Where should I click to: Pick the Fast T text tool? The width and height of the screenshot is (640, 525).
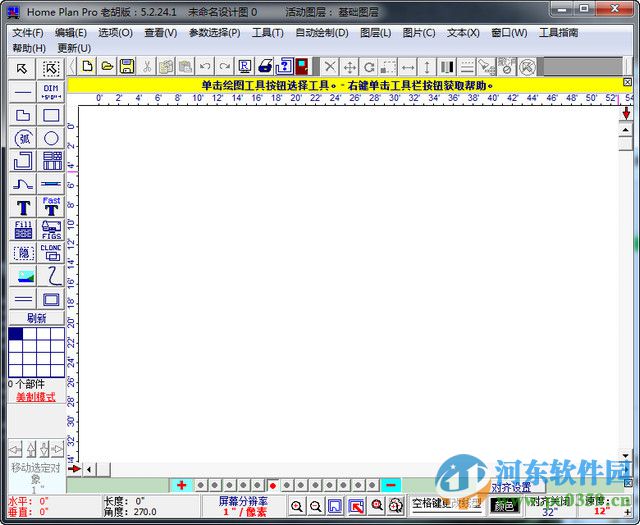[x=51, y=207]
